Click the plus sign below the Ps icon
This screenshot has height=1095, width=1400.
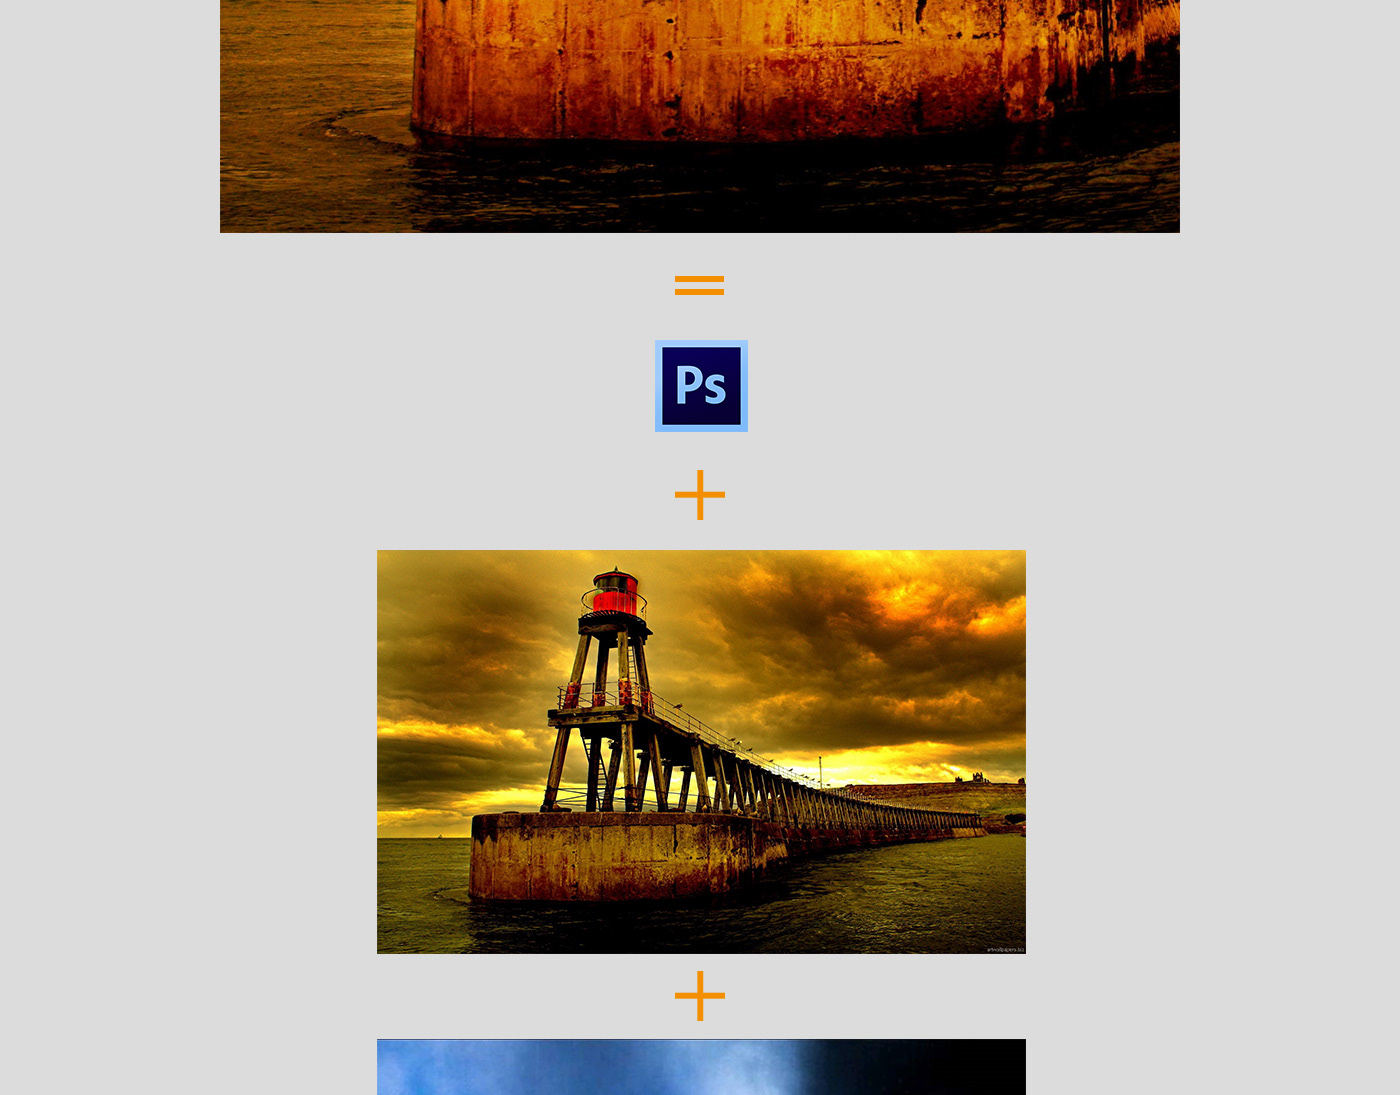[x=700, y=495]
